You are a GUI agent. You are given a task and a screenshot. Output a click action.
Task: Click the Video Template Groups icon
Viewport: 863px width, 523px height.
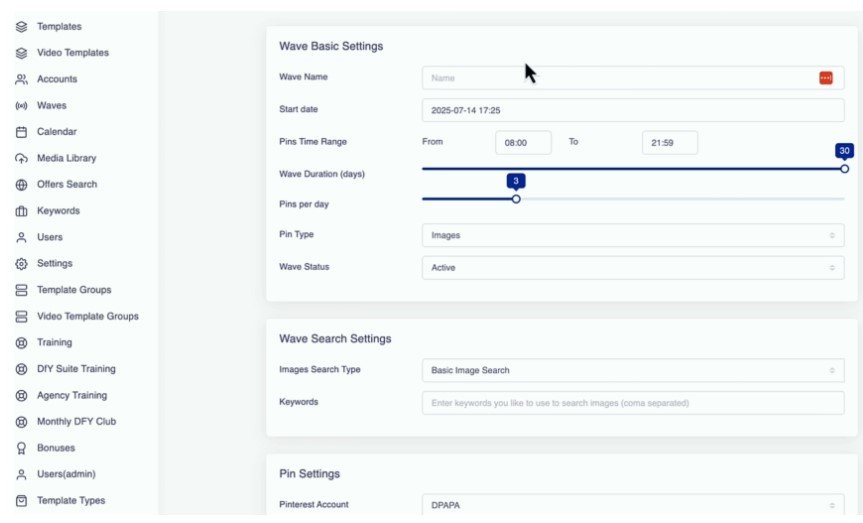click(21, 317)
